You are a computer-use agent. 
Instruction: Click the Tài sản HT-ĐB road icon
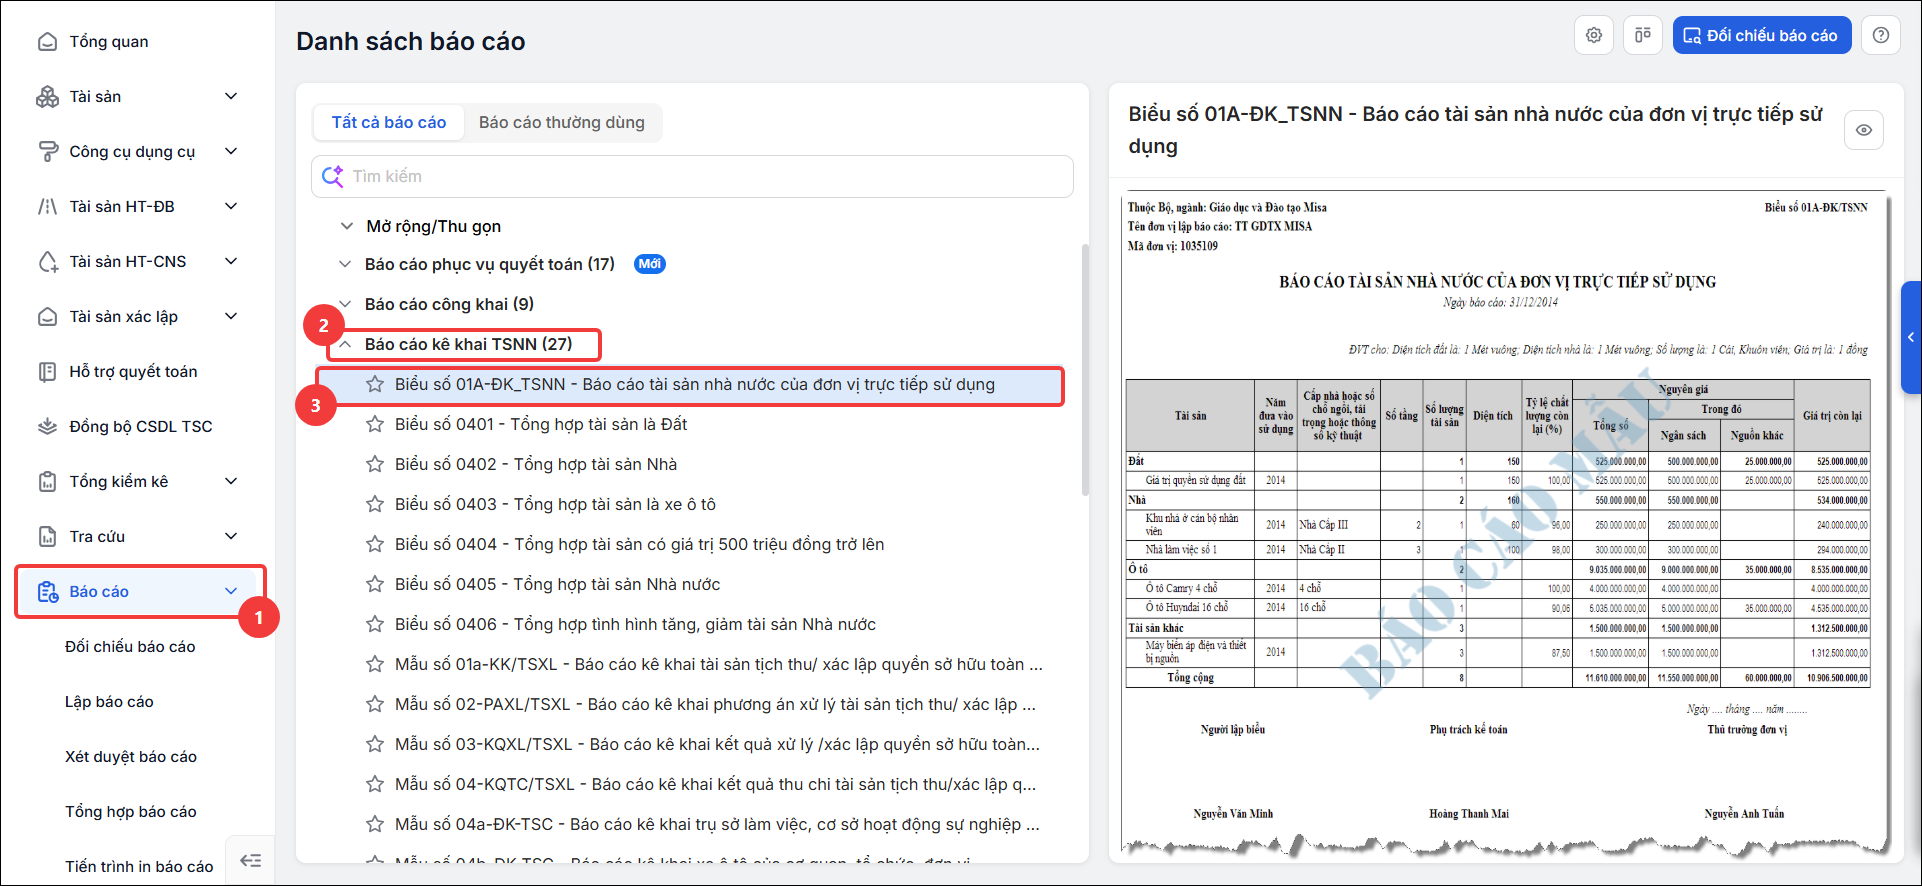[x=47, y=207]
